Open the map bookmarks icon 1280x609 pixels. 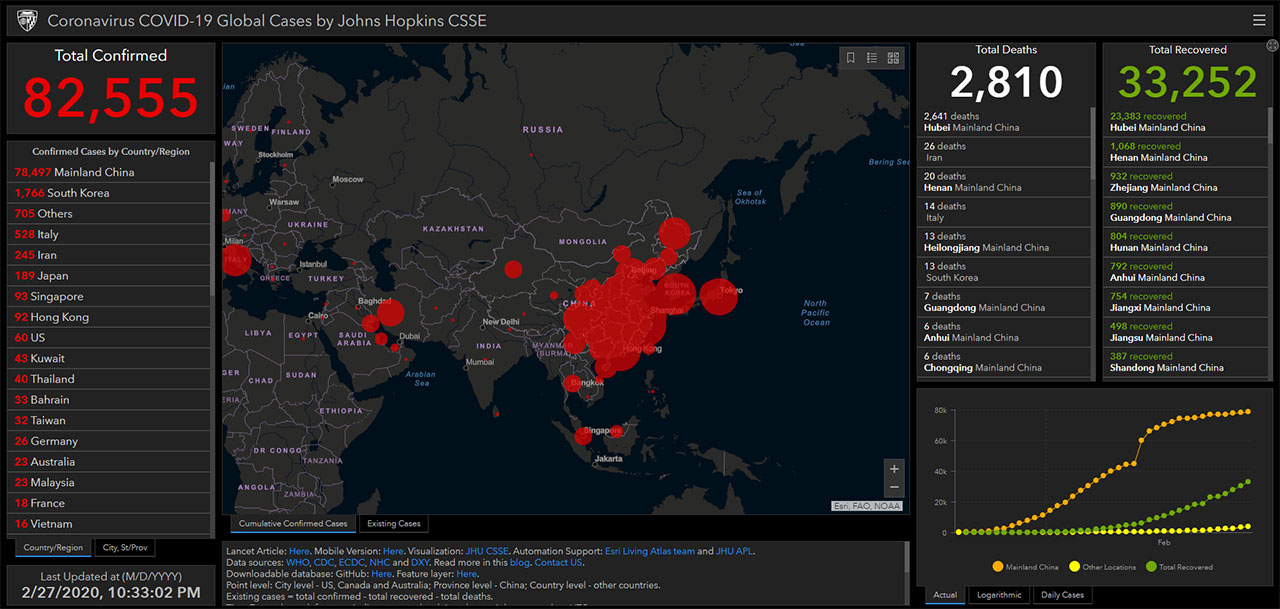coord(851,58)
